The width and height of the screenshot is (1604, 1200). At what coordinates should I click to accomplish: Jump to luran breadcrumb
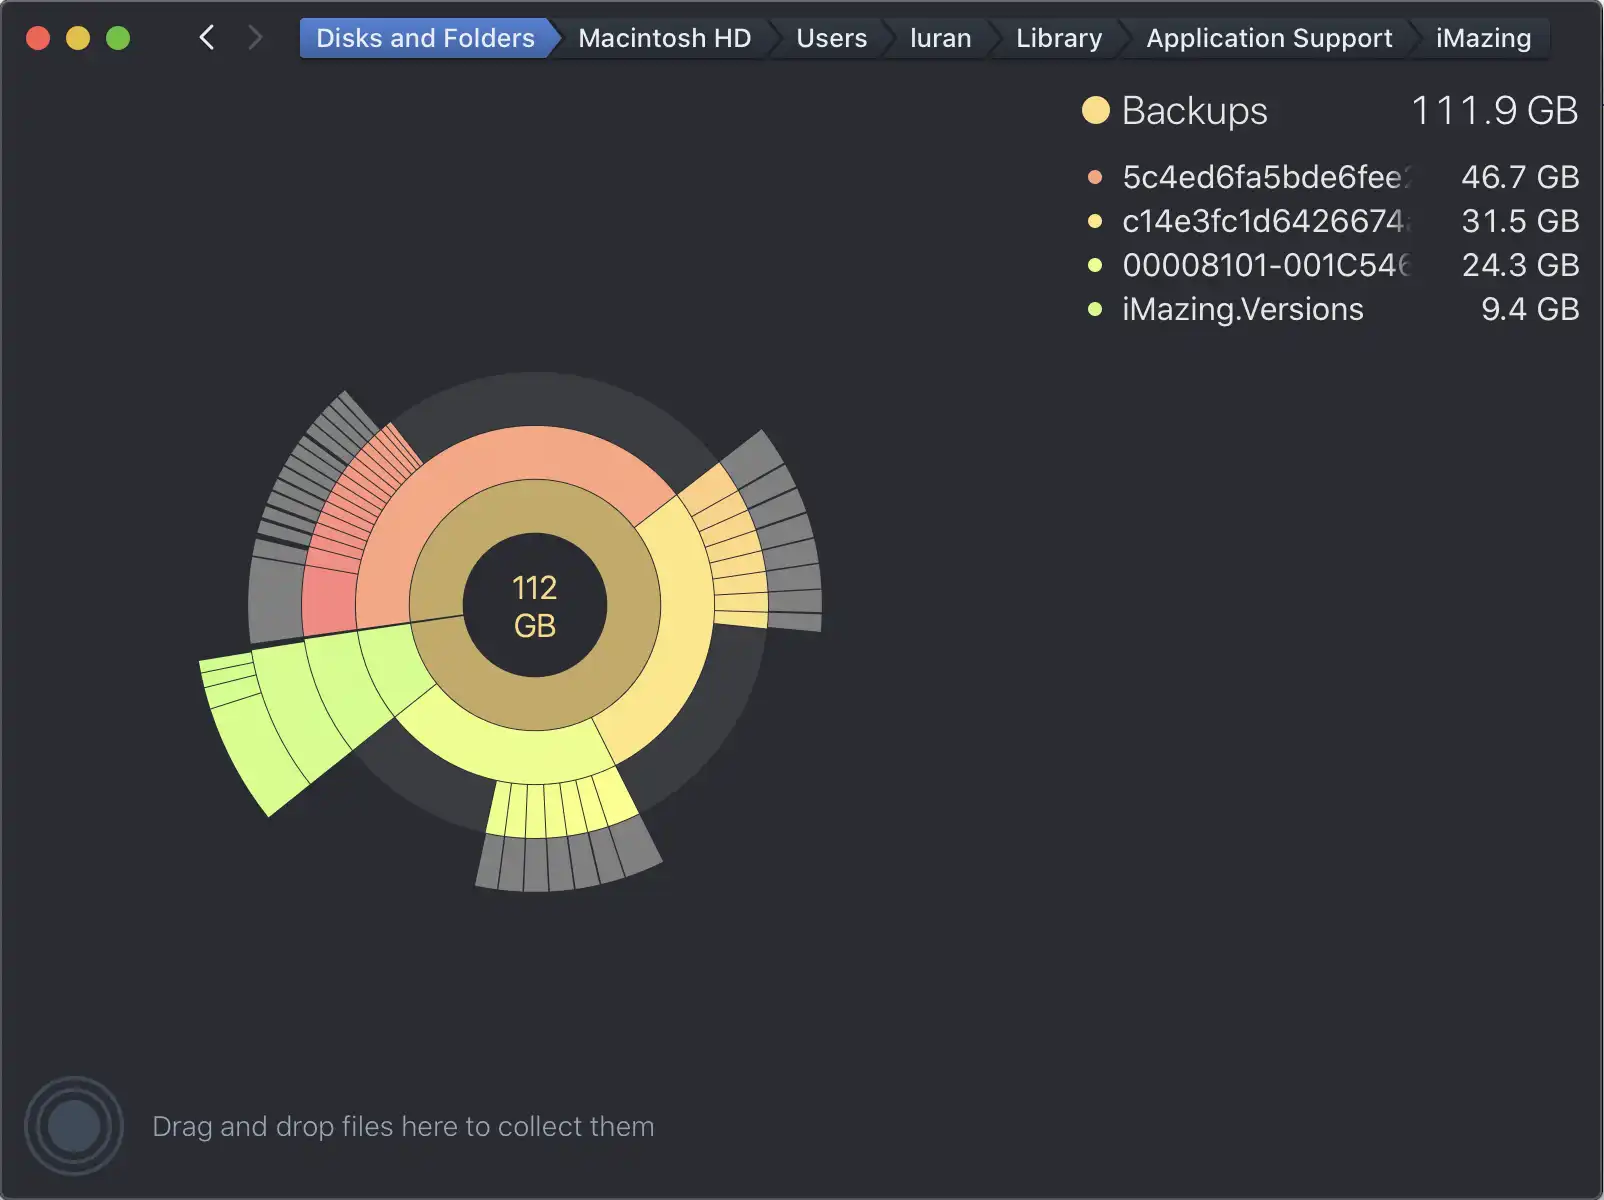point(940,38)
